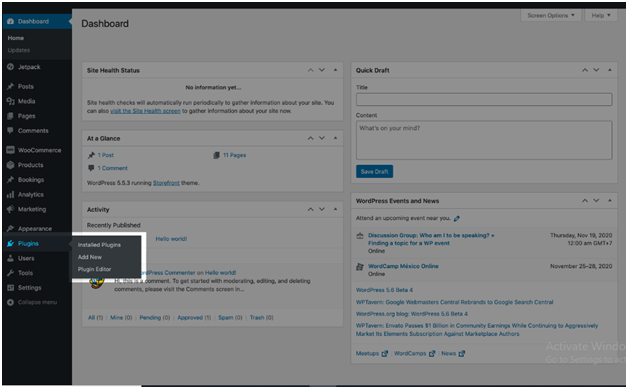
Task: Move Activity panel up
Action: point(310,209)
